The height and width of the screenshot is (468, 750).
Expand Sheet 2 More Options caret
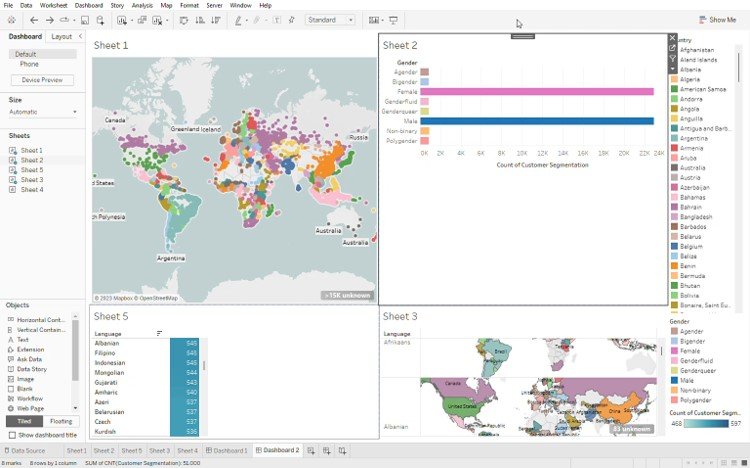[x=672, y=68]
